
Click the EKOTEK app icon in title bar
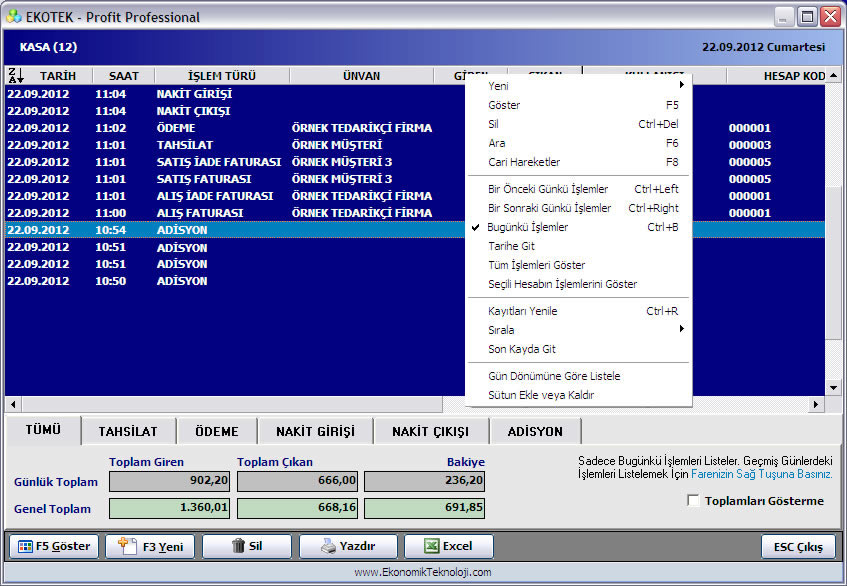(x=14, y=17)
